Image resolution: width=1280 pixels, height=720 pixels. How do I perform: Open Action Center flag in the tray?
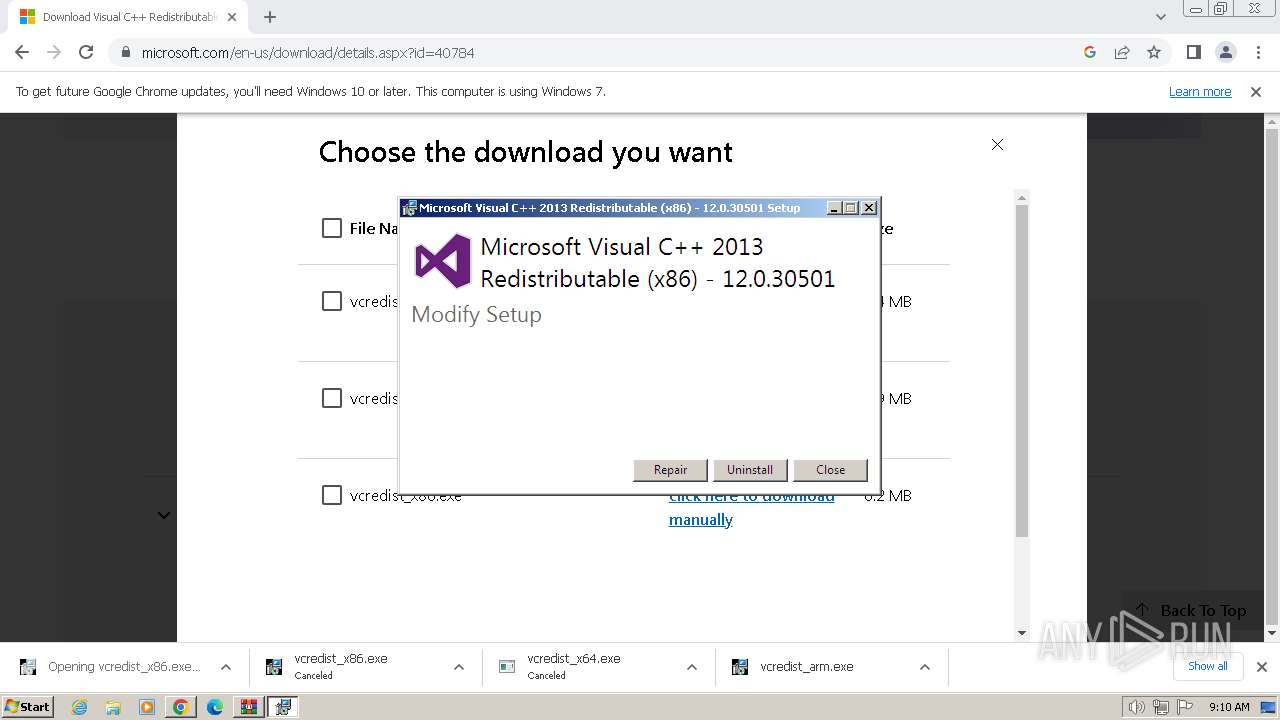[1185, 707]
